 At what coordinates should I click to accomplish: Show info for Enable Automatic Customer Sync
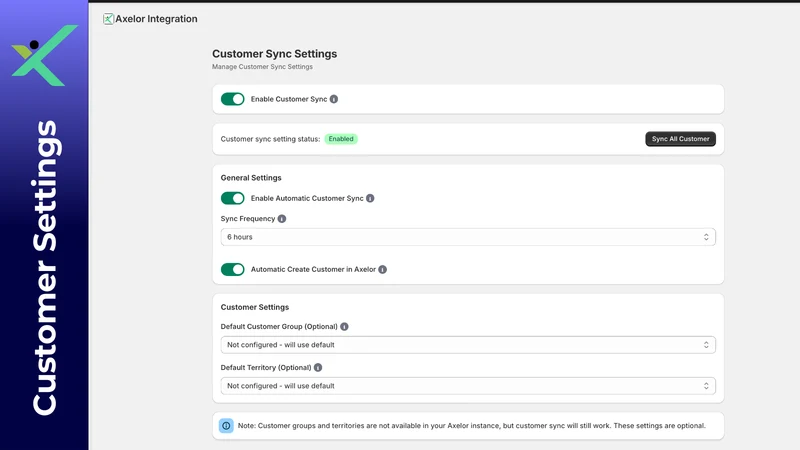[370, 198]
